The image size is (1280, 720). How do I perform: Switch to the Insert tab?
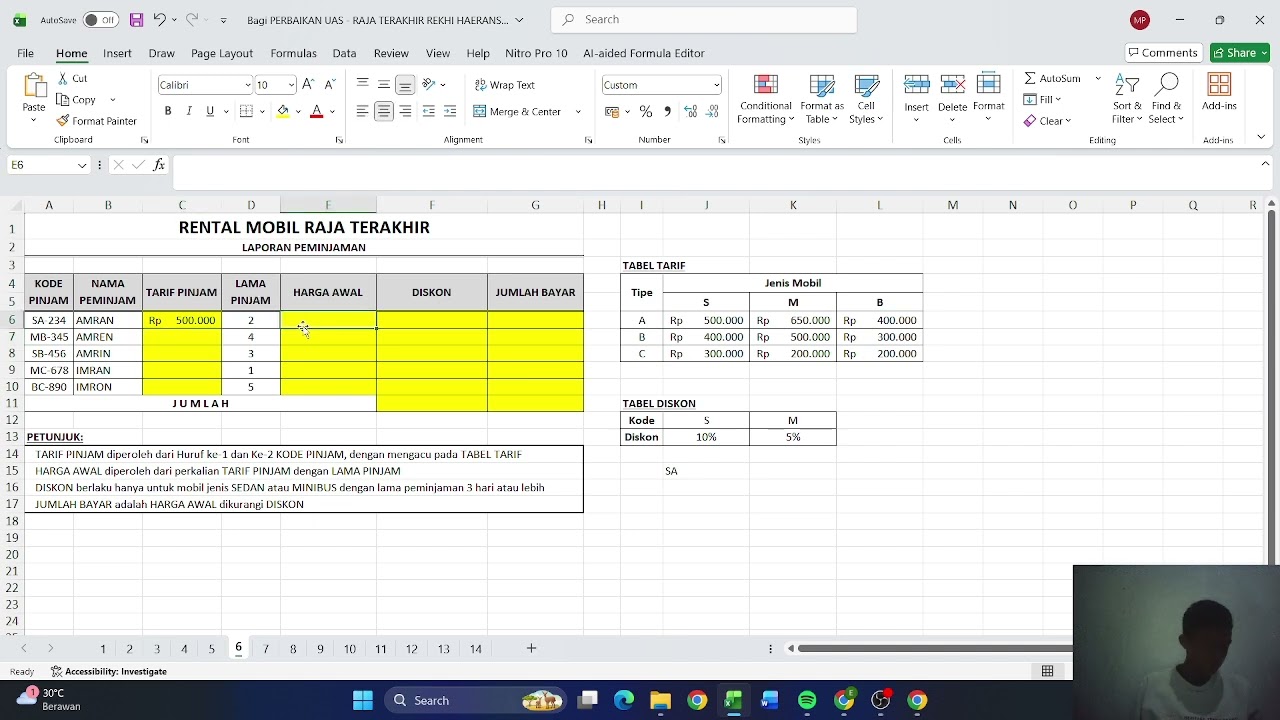tap(117, 53)
